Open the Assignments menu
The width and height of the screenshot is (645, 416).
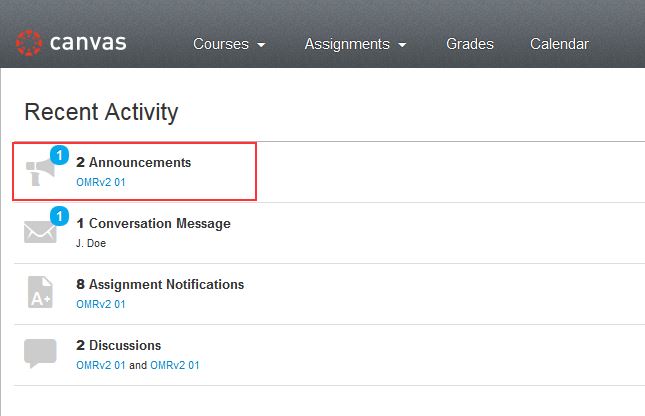pos(355,44)
